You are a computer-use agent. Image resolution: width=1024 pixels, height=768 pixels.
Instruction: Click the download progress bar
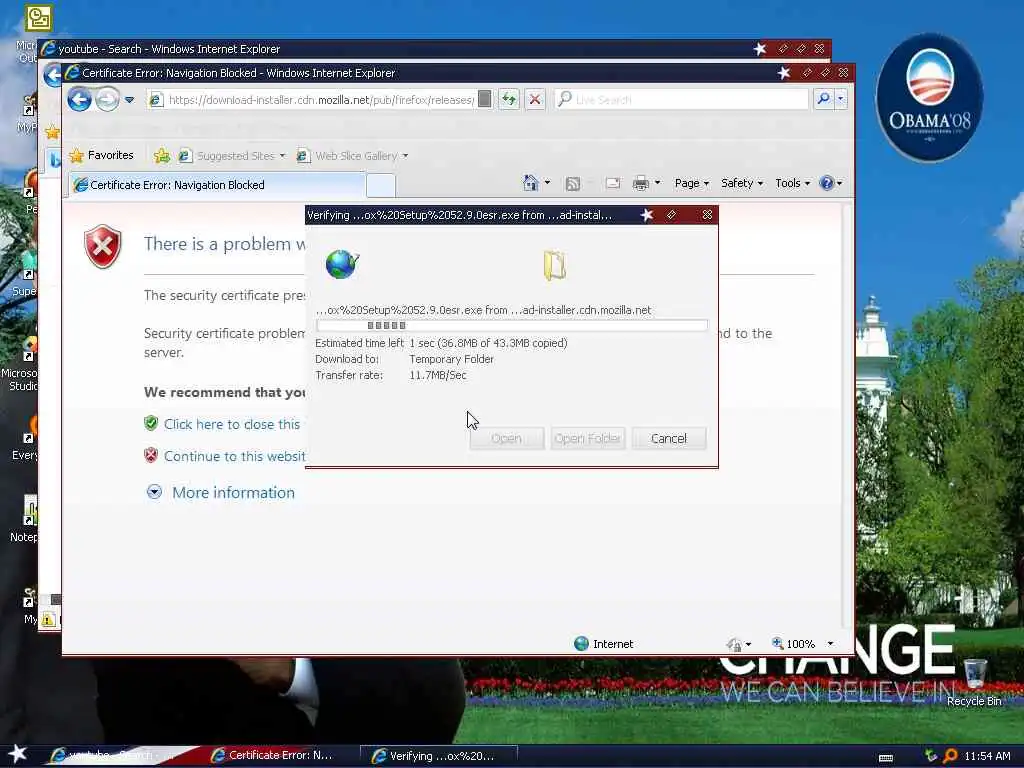tap(511, 325)
